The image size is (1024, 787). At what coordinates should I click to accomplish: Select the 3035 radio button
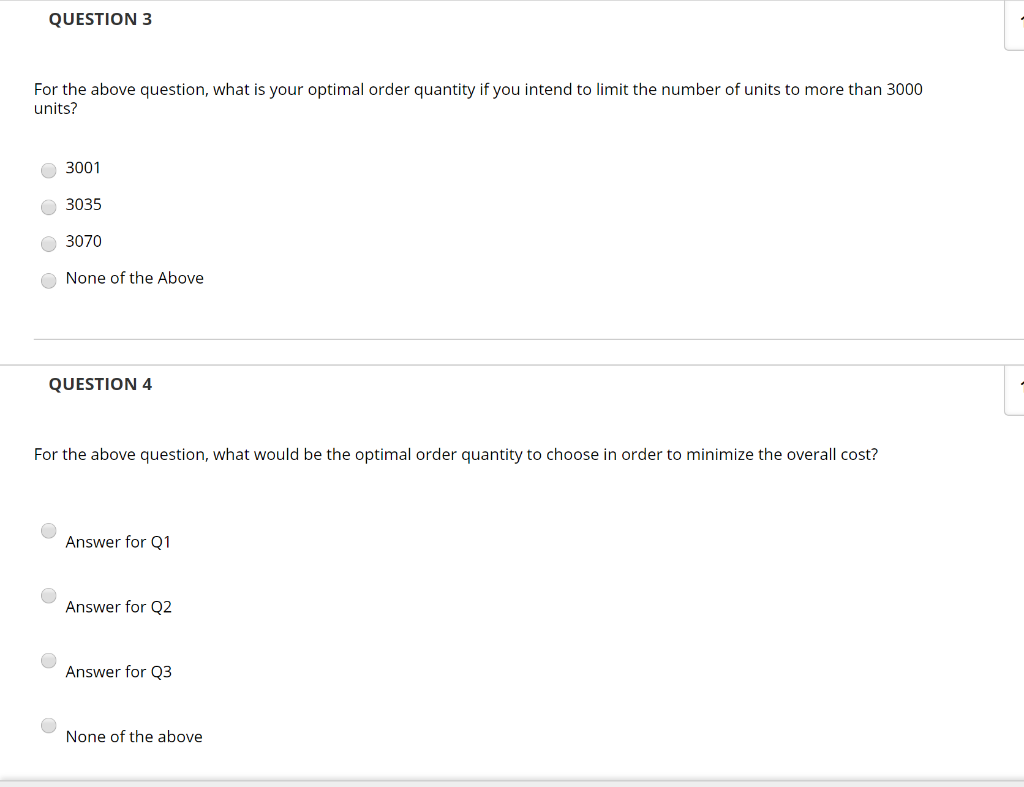coord(48,207)
